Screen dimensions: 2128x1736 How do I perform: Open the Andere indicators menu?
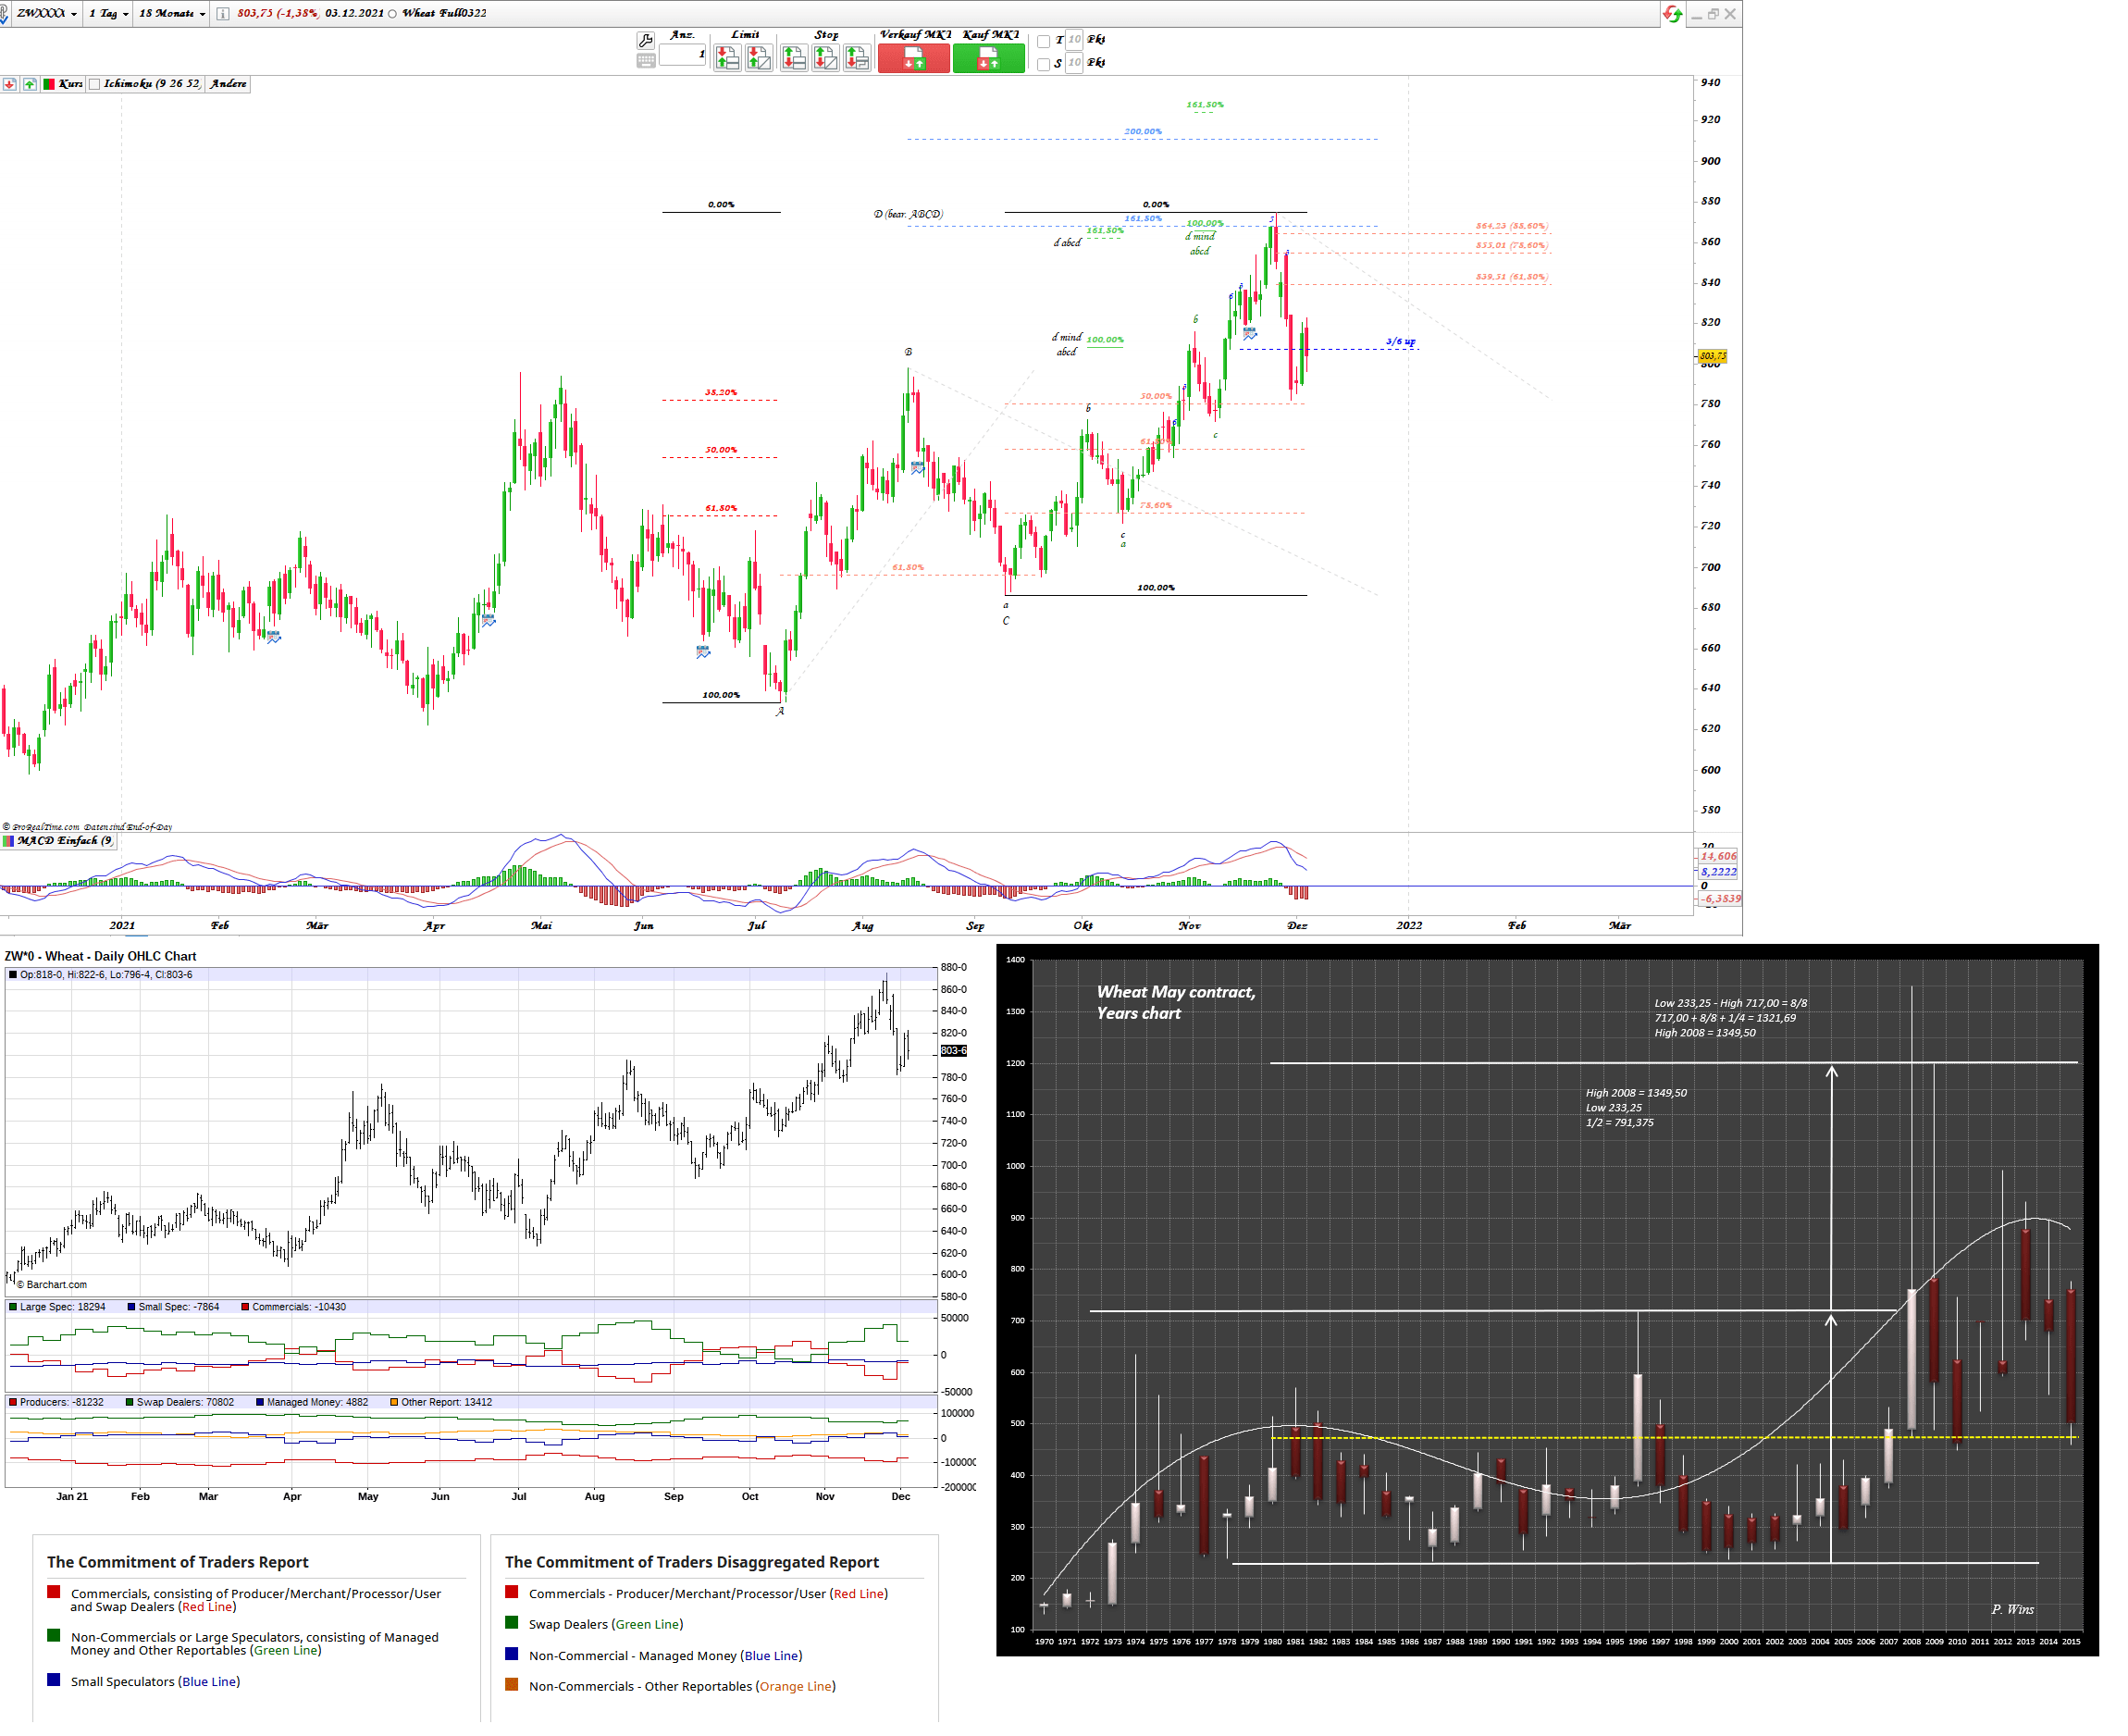(x=228, y=85)
